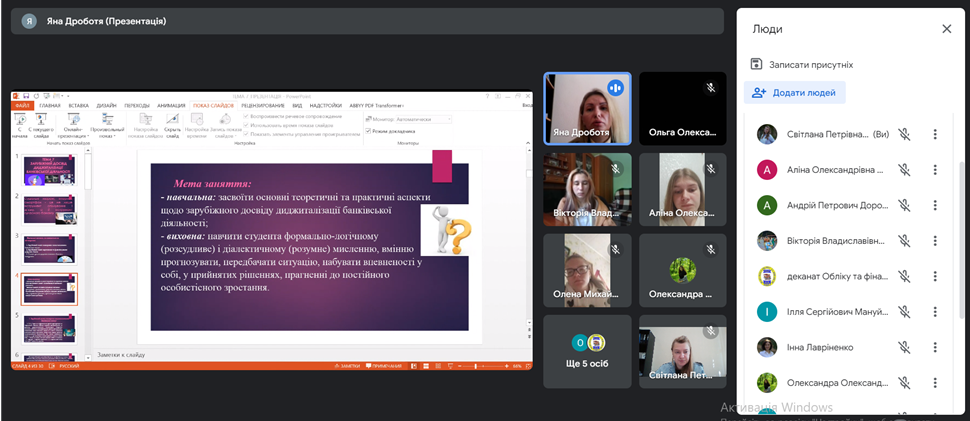Open the Ще 5 осіб tile
The height and width of the screenshot is (421, 970).
coord(587,351)
